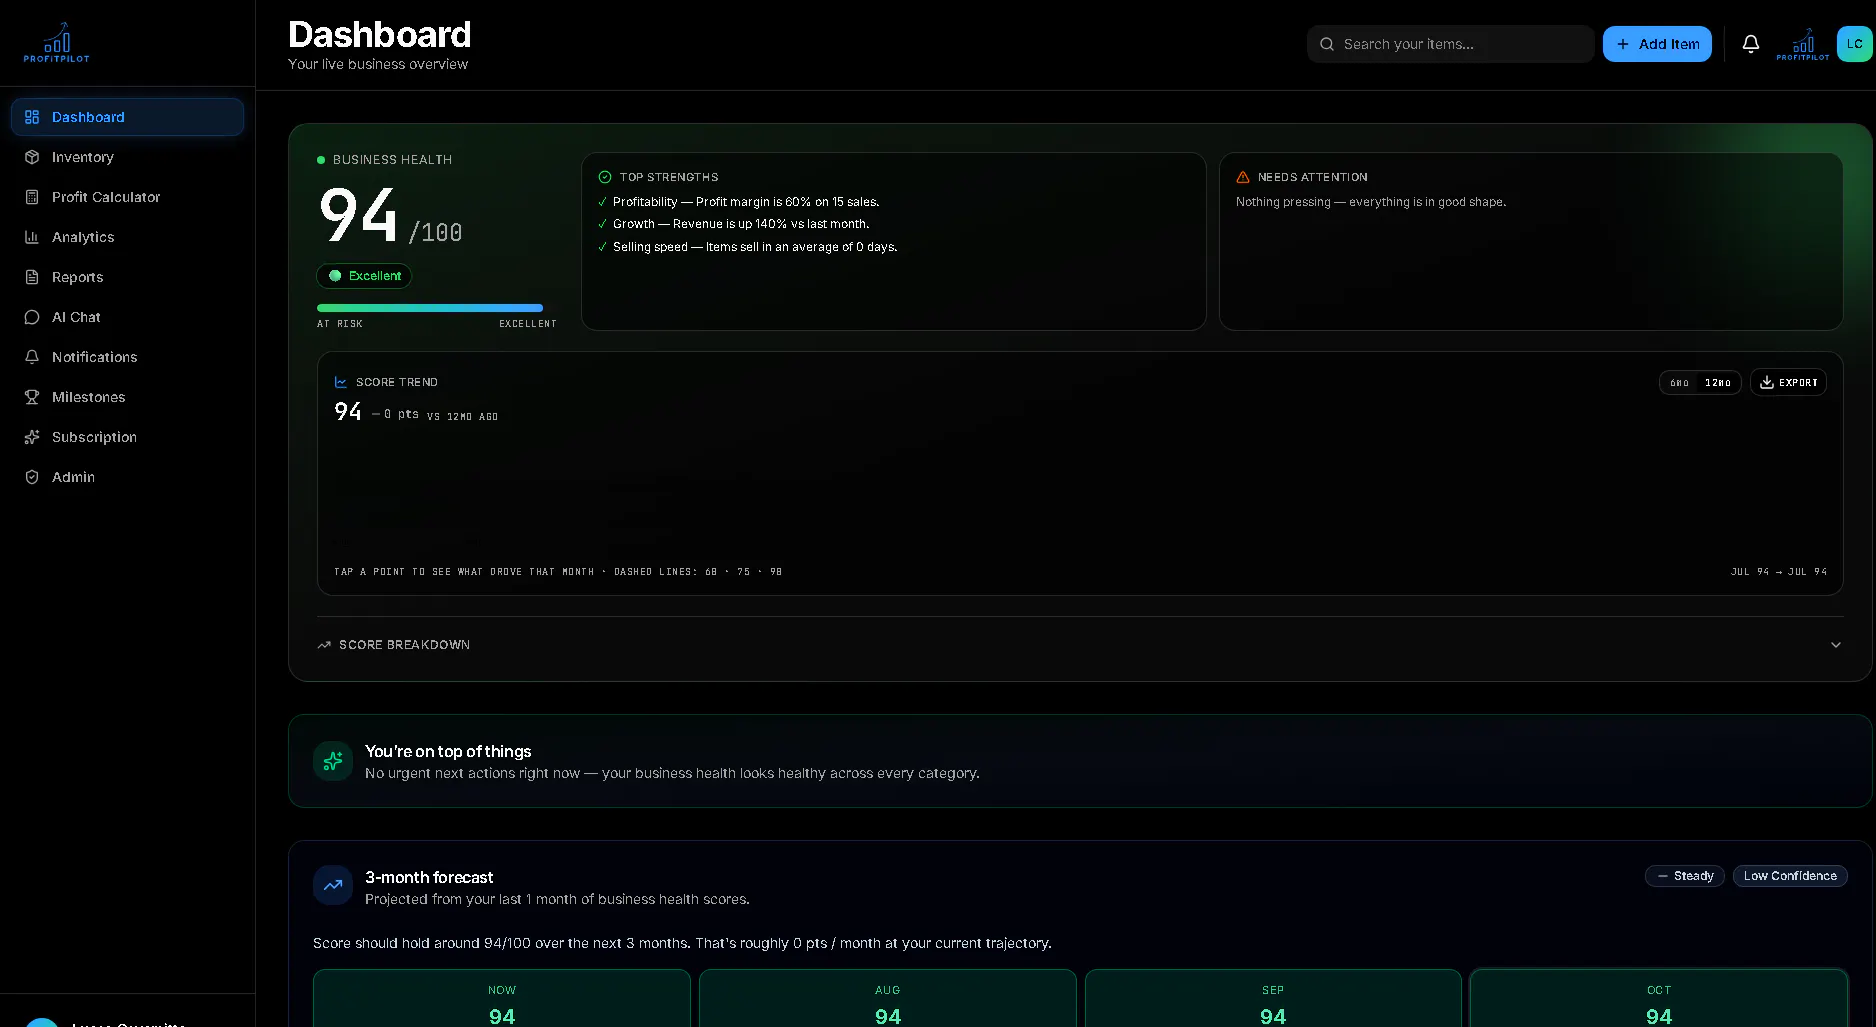
Task: Open the Milestones page
Action: point(127,397)
